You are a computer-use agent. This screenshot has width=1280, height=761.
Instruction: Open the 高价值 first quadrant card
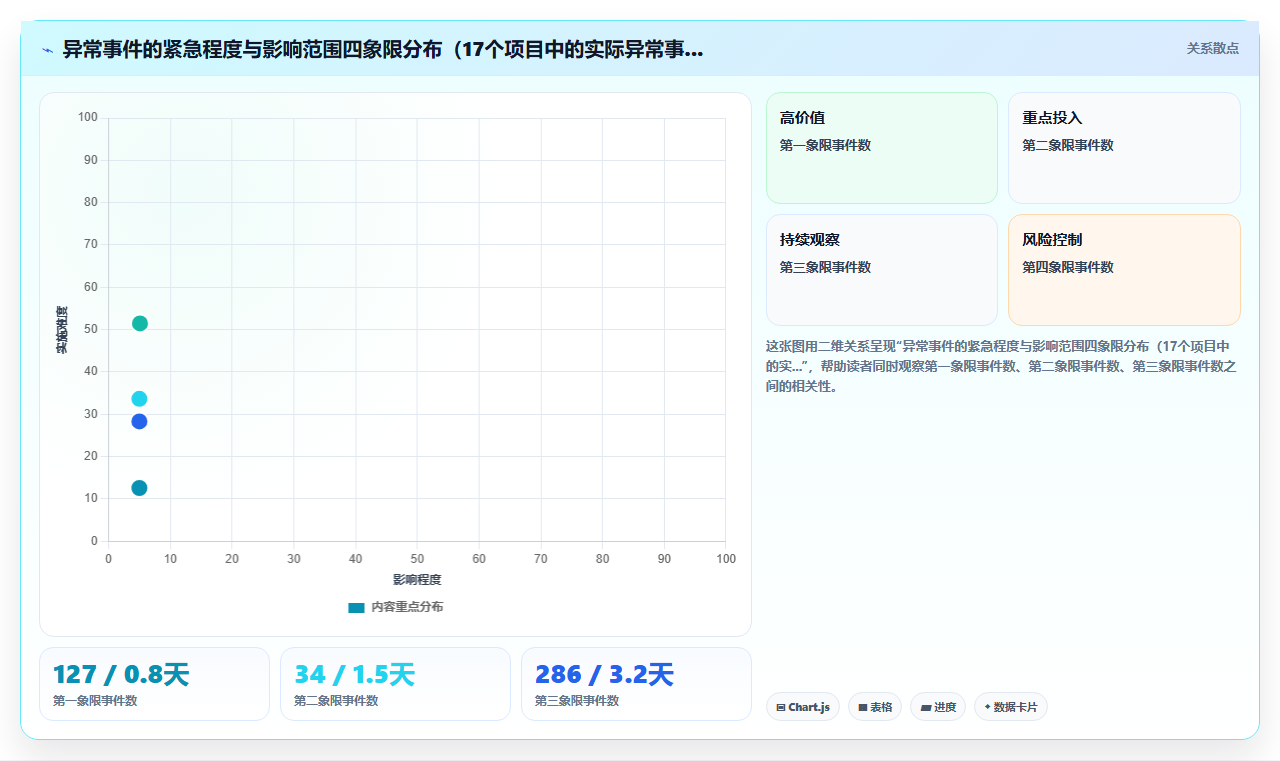click(x=882, y=148)
